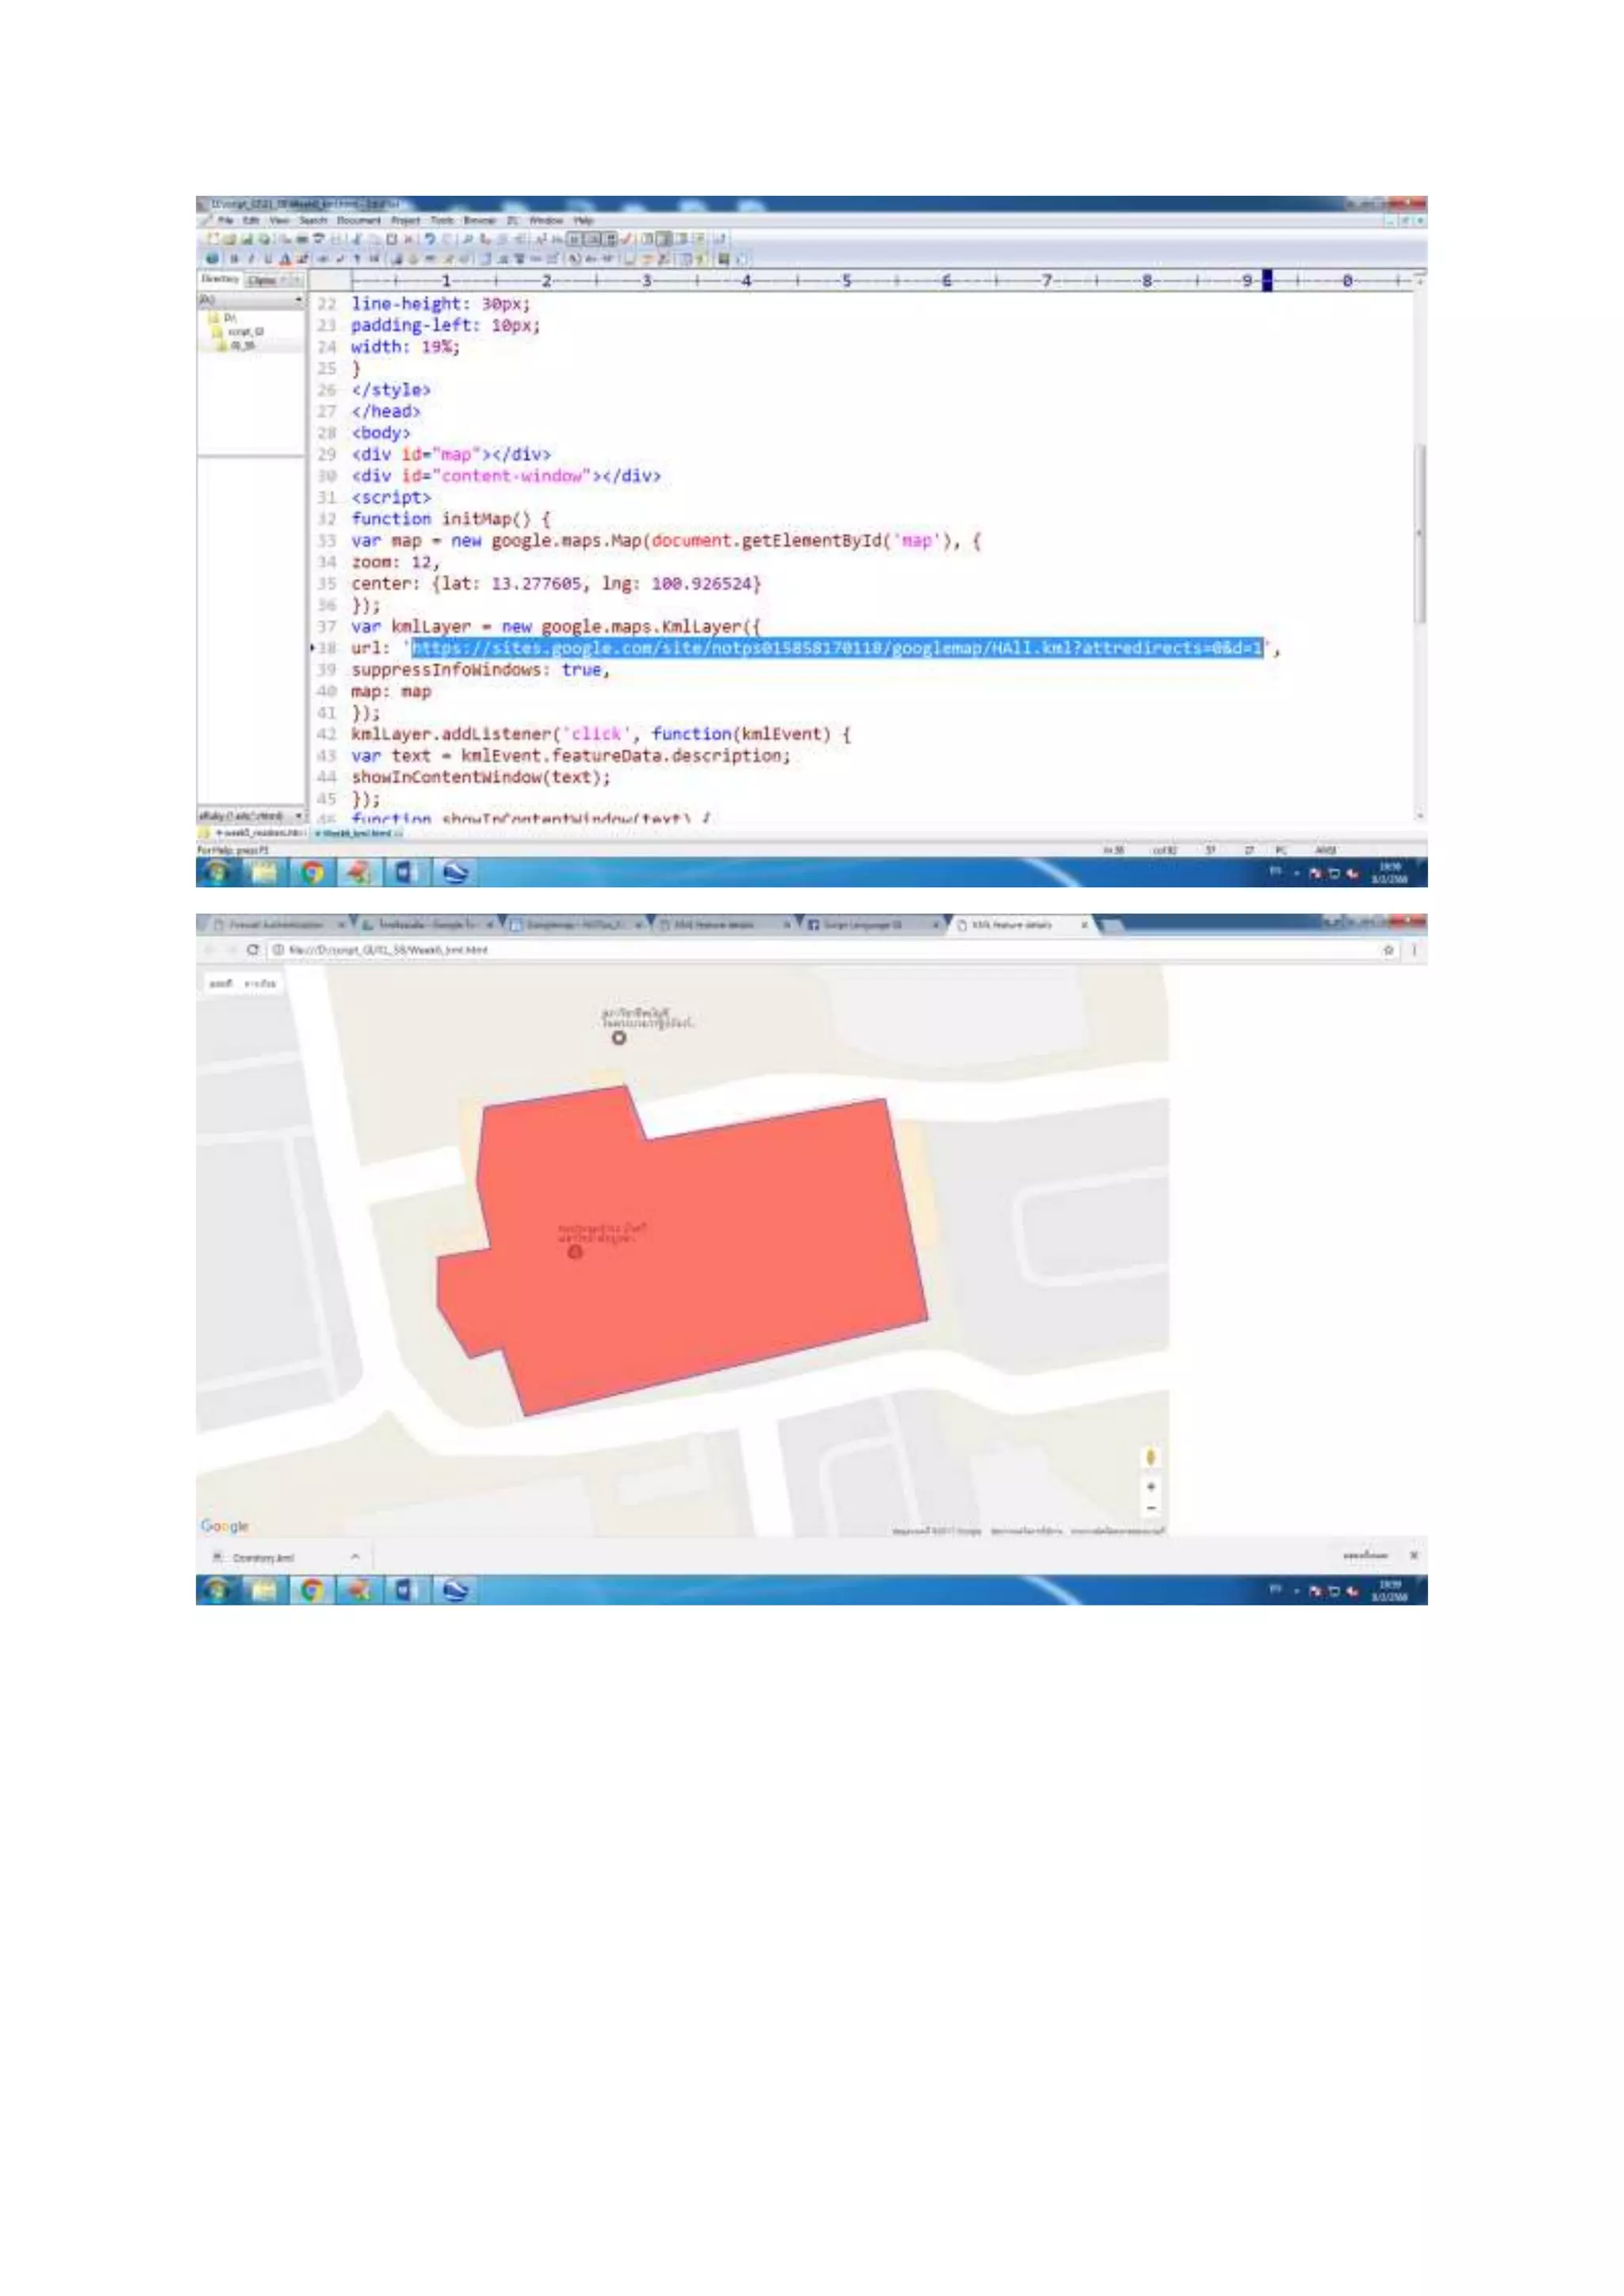
Task: Open the drive selector dropdown in directory panel
Action: pos(298,300)
